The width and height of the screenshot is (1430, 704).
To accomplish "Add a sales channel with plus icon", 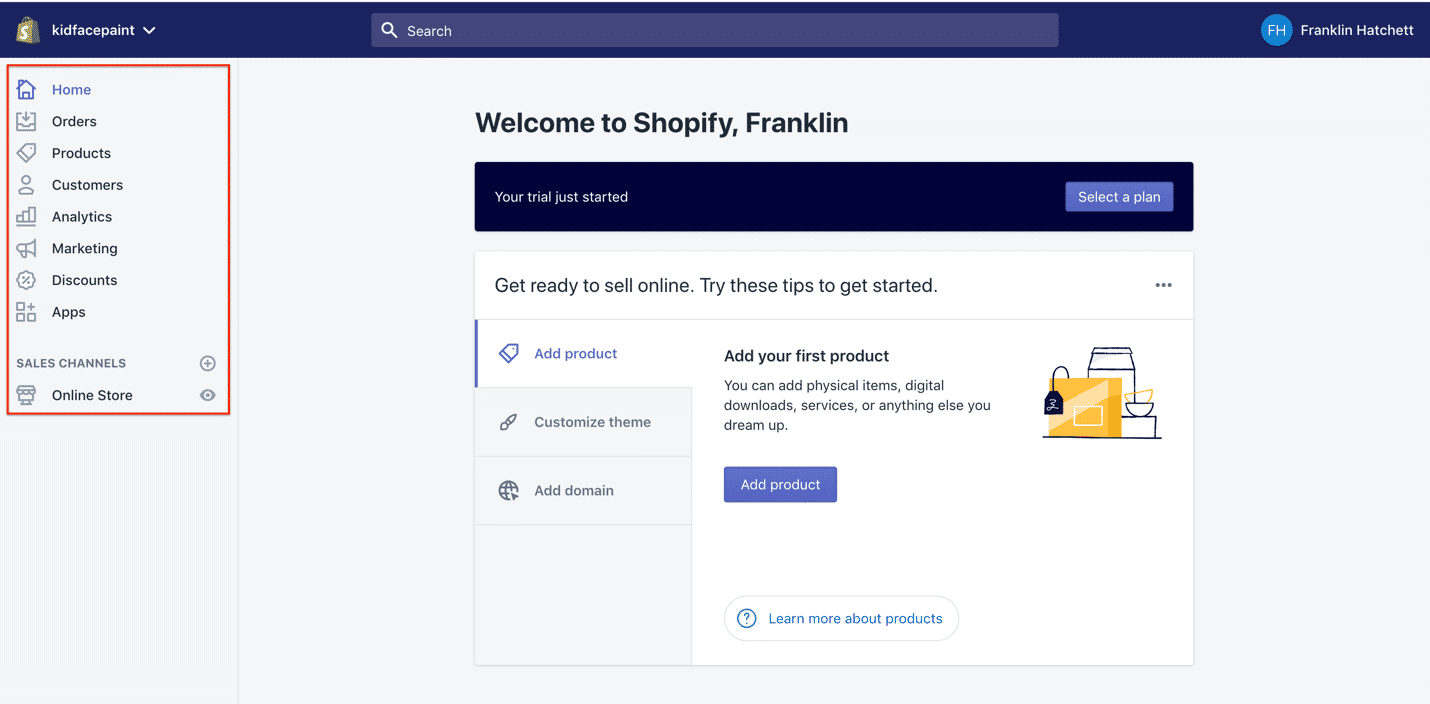I will coord(208,363).
